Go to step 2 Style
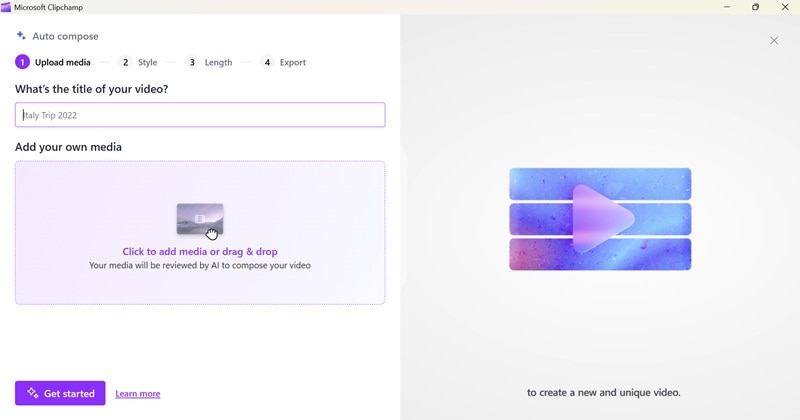Viewport: 800px width, 420px height. 138,62
